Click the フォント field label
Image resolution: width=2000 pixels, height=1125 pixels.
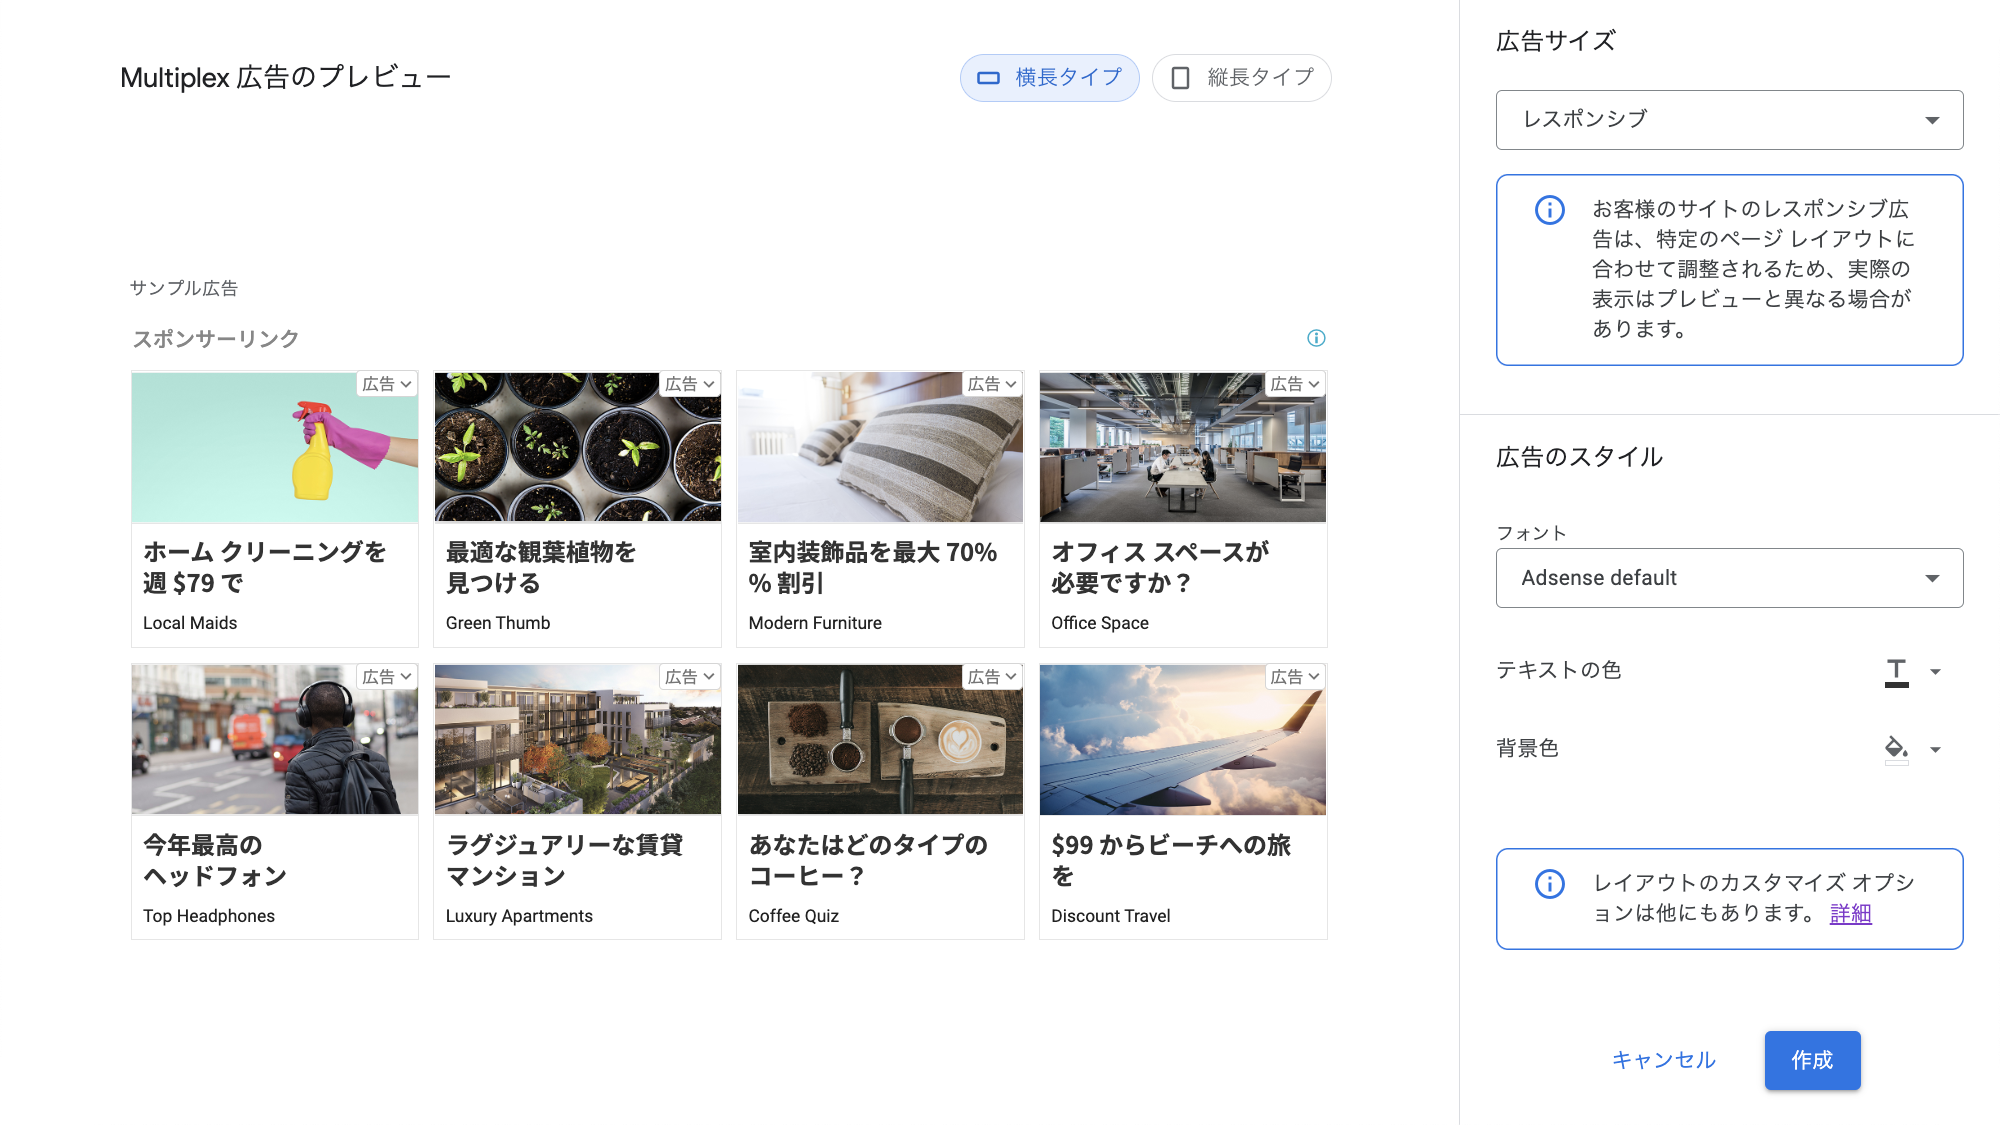[x=1531, y=533]
